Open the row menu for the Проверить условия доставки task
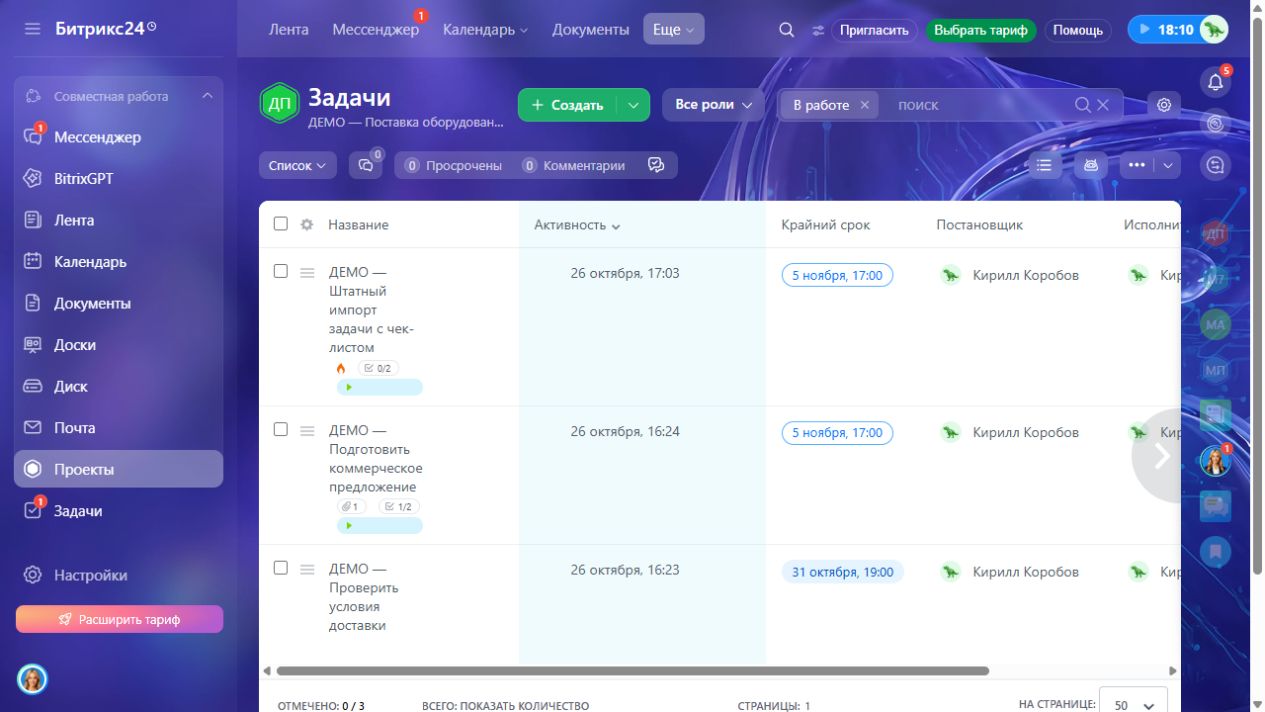Image resolution: width=1265 pixels, height=712 pixels. tap(307, 568)
